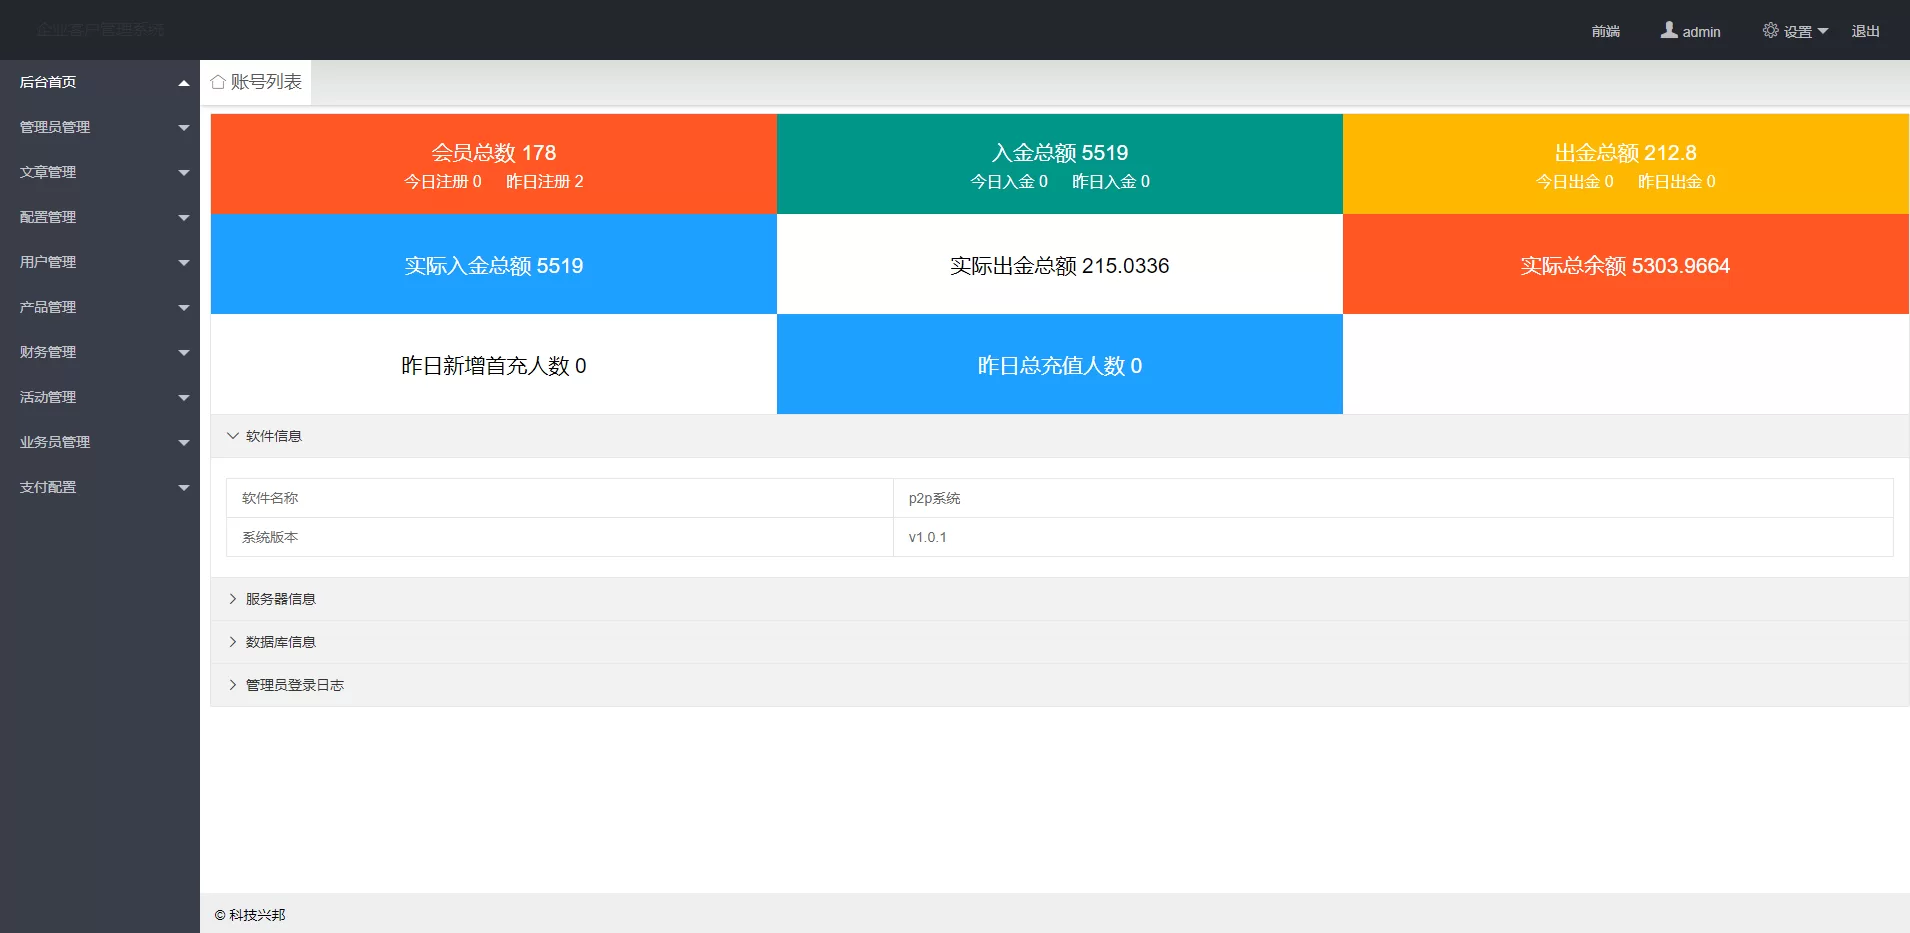This screenshot has height=933, width=1910.
Task: Expand the 服务器信息 chevron icon
Action: [233, 599]
